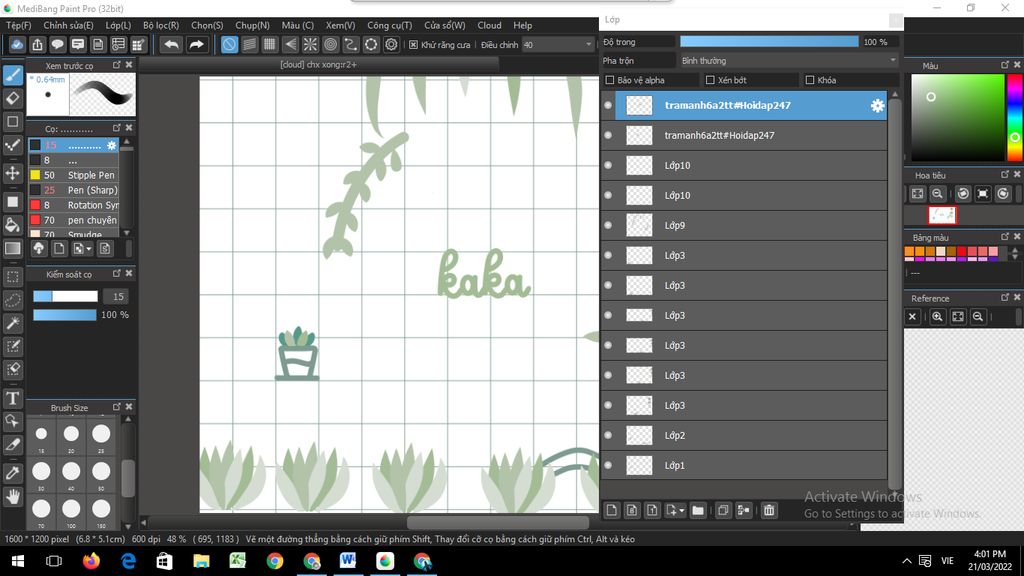Select the rectangular Select tool

tap(12, 276)
